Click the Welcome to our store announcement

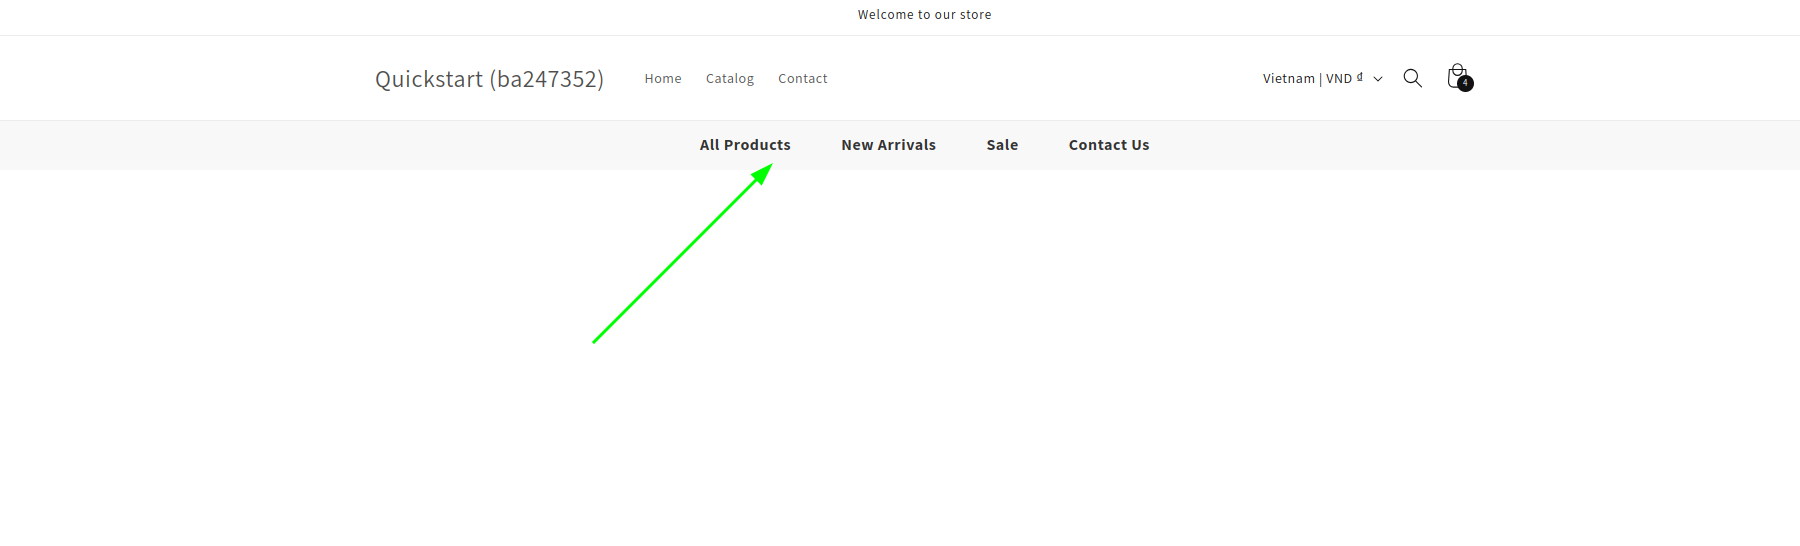(924, 15)
